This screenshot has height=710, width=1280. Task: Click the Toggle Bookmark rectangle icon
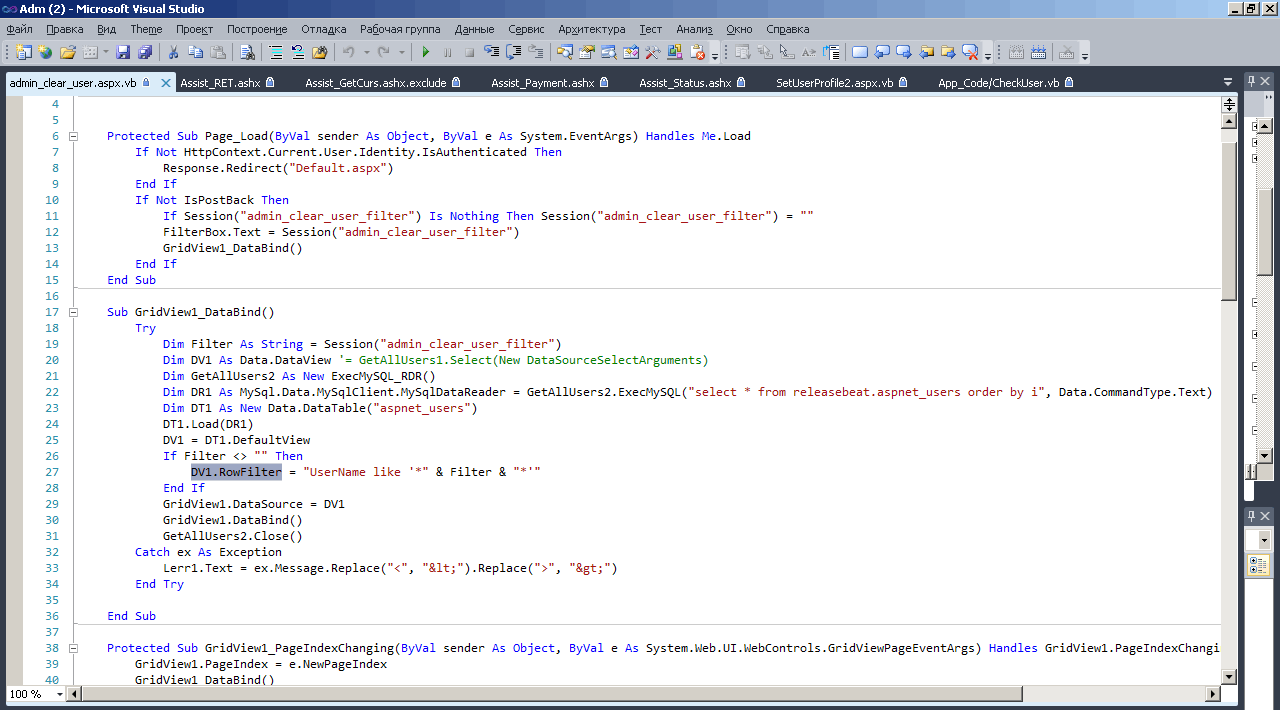(859, 52)
